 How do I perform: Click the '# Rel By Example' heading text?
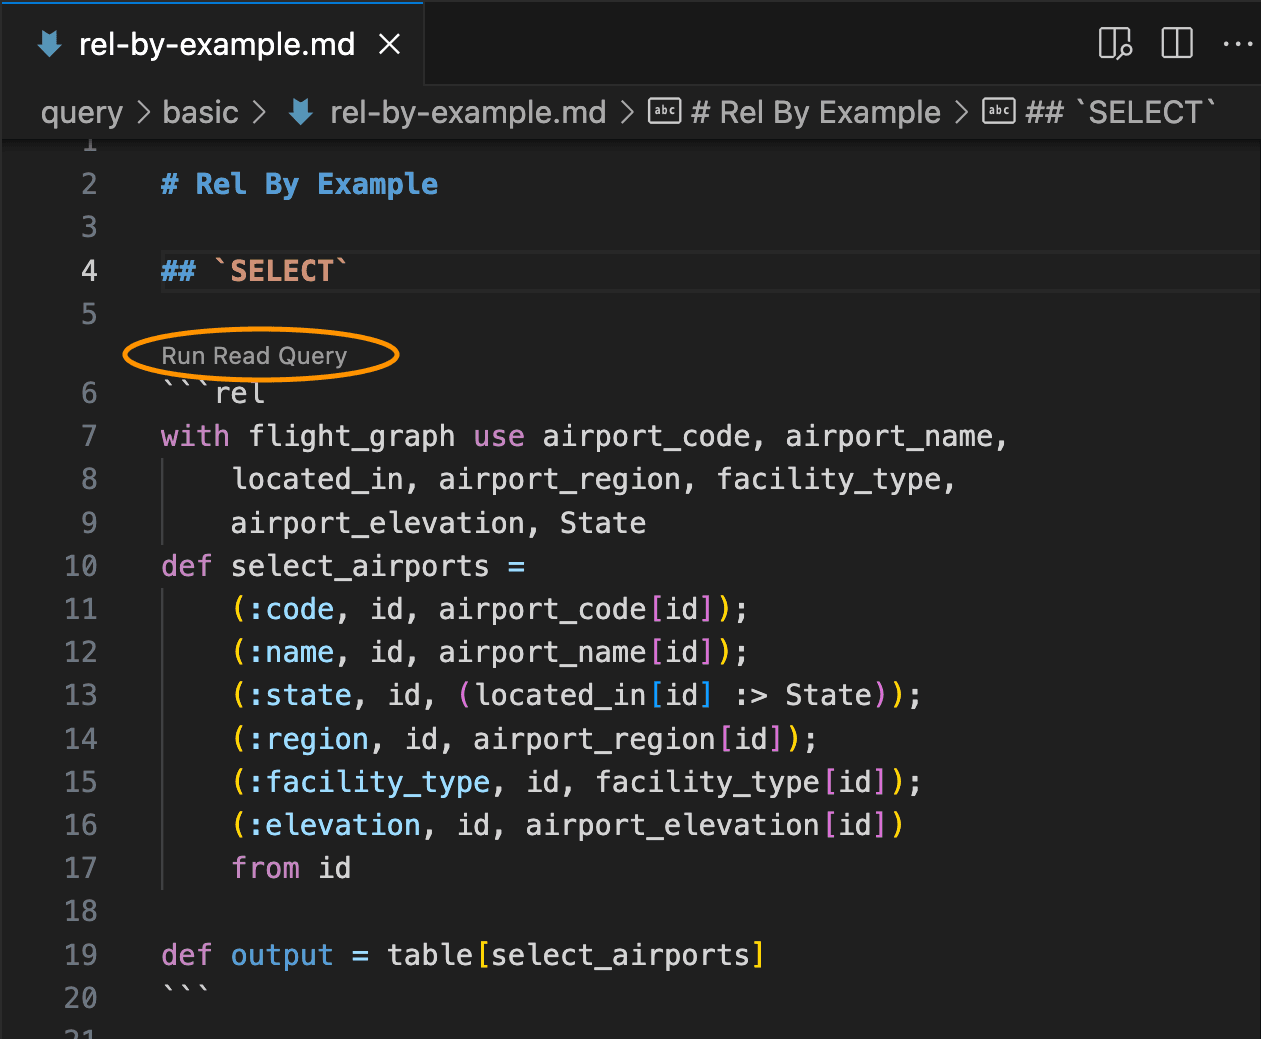299,184
